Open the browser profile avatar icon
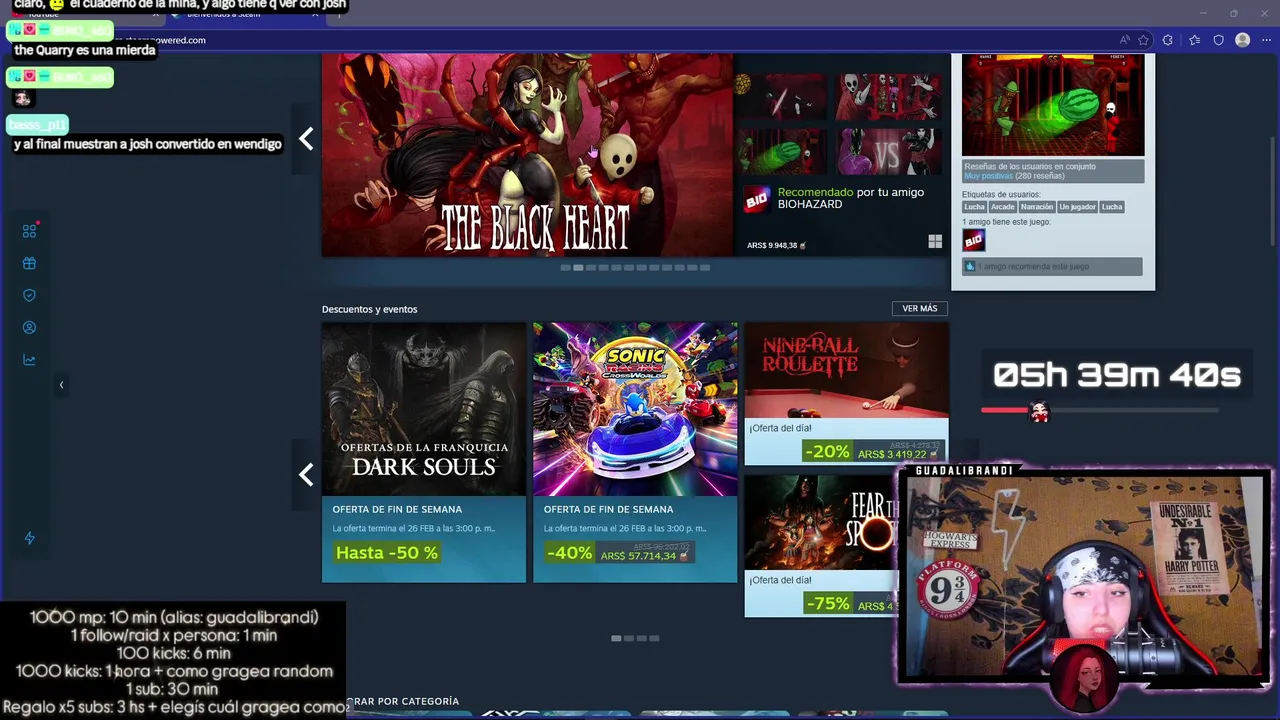 (x=1243, y=40)
